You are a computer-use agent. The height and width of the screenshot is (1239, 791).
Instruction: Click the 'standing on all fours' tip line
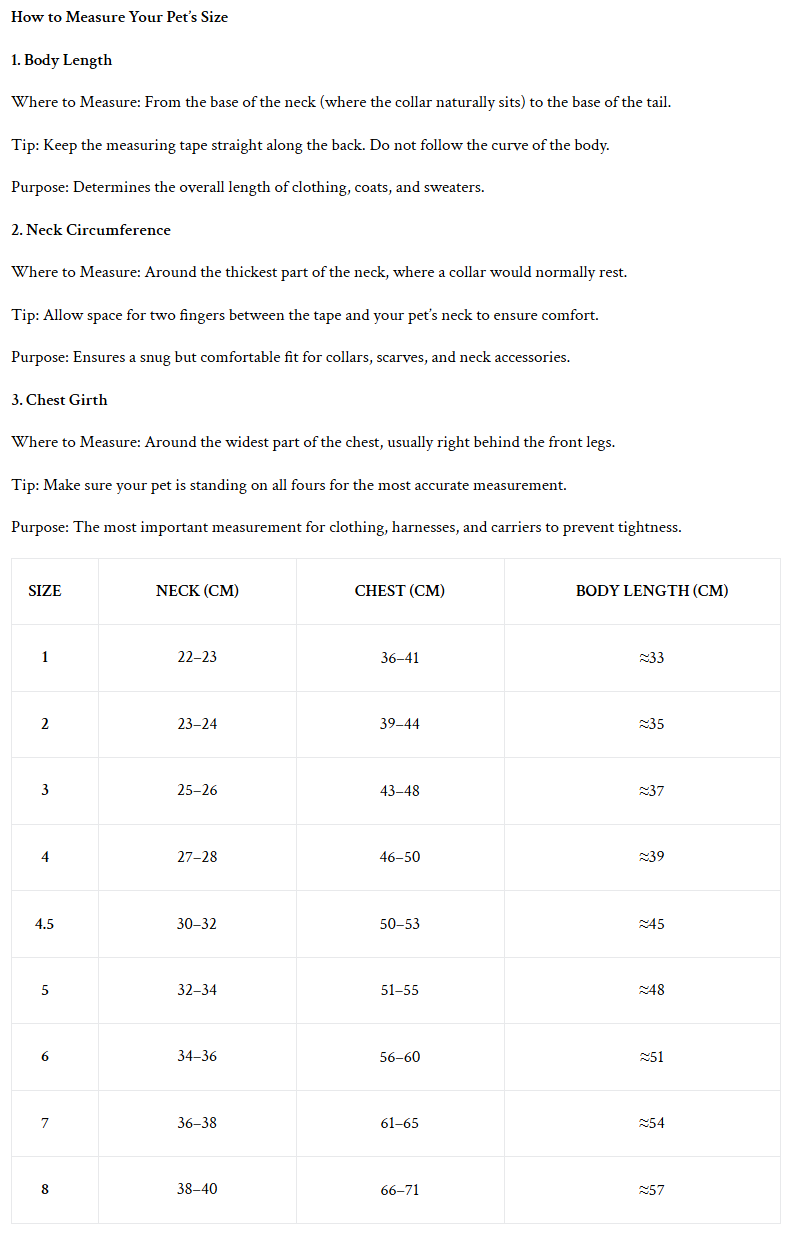[x=289, y=485]
